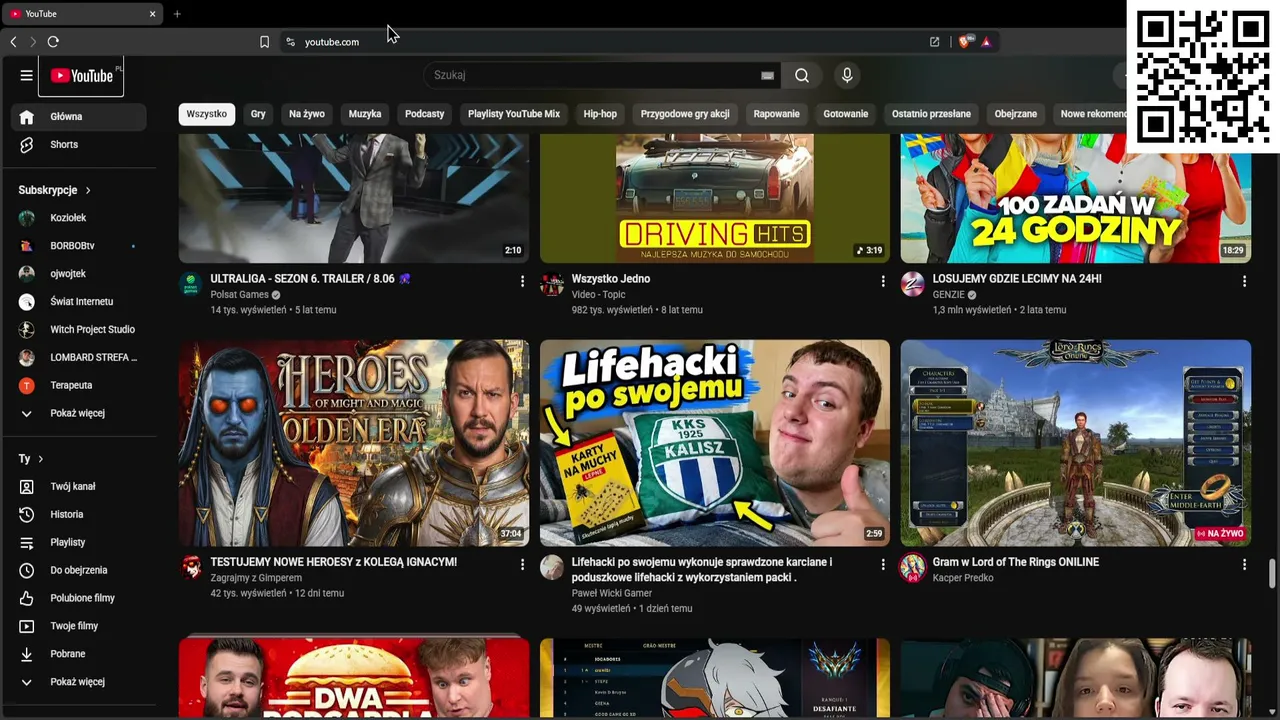This screenshot has height=720, width=1280.
Task: Open Playlisty in the sidebar
Action: (79, 542)
